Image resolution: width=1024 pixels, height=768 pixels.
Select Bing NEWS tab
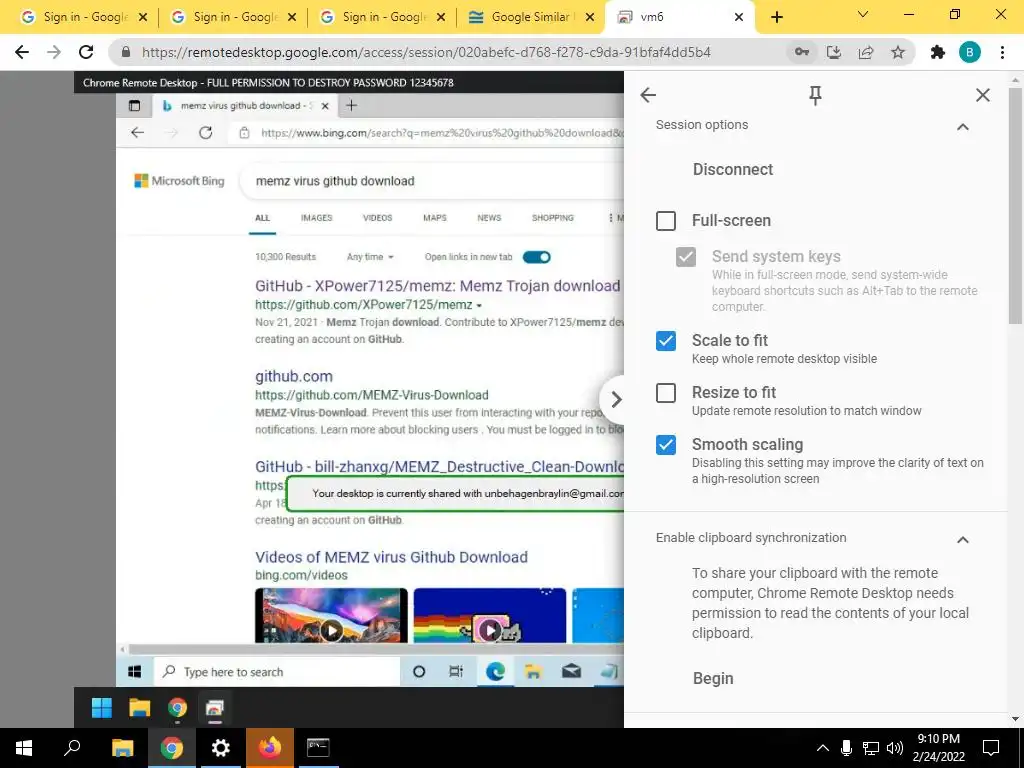click(489, 217)
